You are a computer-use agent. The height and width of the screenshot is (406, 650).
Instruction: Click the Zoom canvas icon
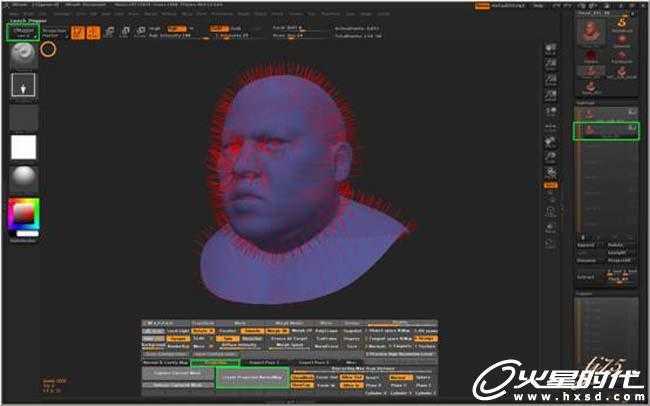click(x=551, y=64)
